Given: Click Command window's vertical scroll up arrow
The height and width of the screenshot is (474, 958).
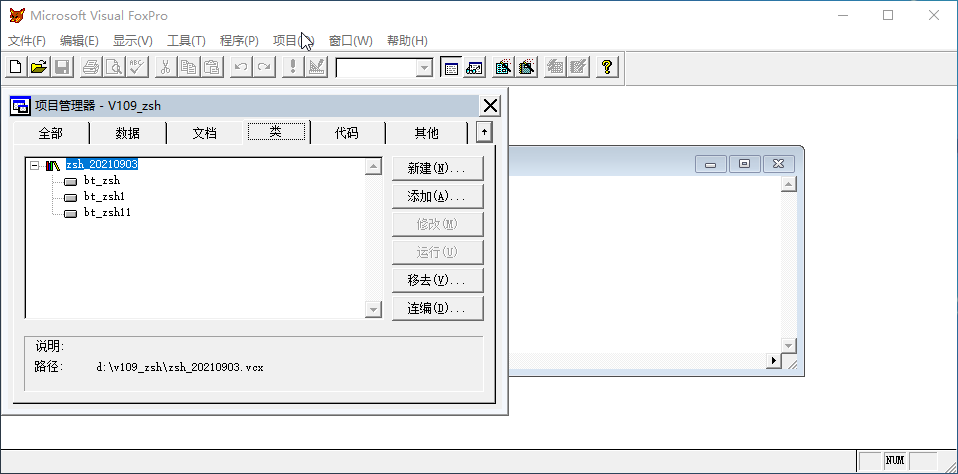Looking at the screenshot, I should click(x=789, y=184).
